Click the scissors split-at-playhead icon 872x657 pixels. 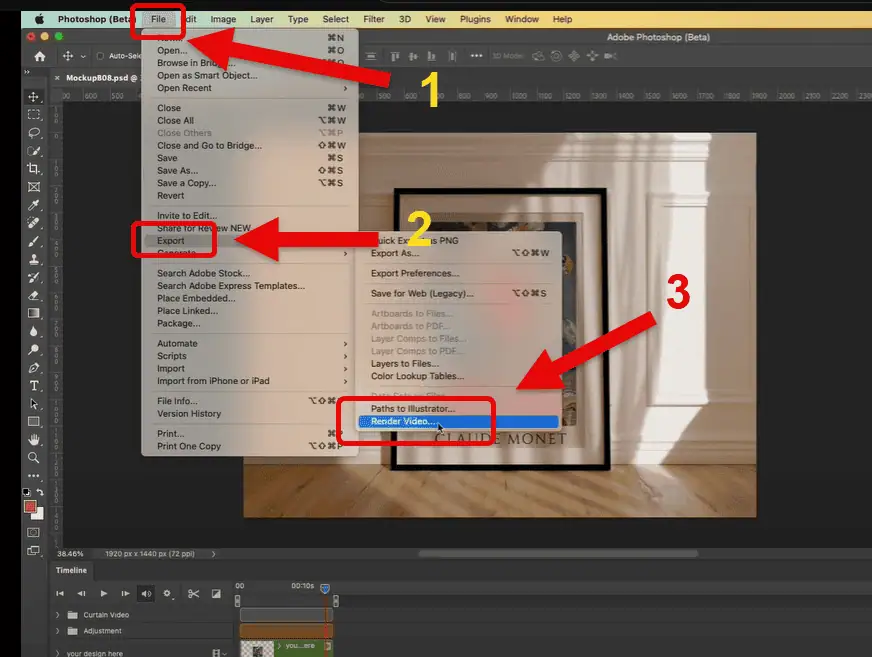coord(194,593)
